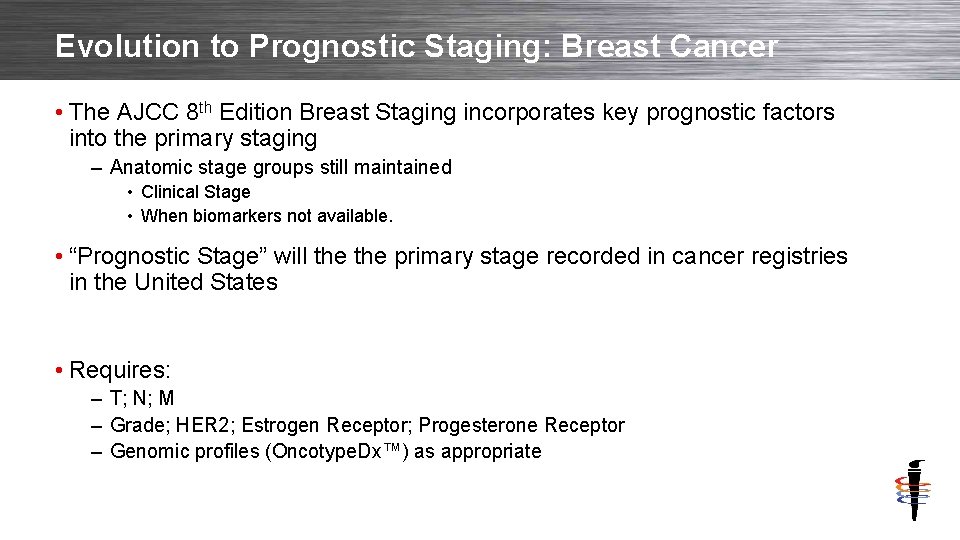The width and height of the screenshot is (960, 540).
Task: Select the red bullet before 'Prognostic Stage'
Action: [61, 257]
